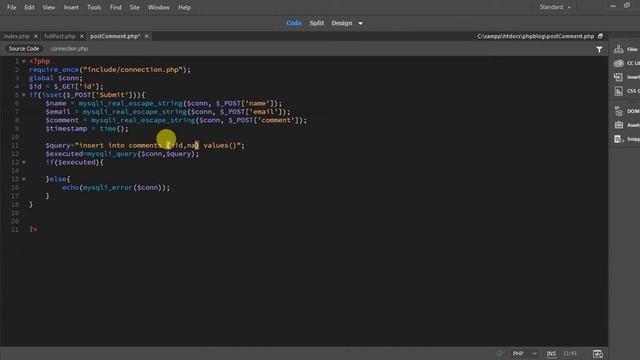Restore down the Dreamweaver window
The height and width of the screenshot is (360, 640).
pos(627,6)
